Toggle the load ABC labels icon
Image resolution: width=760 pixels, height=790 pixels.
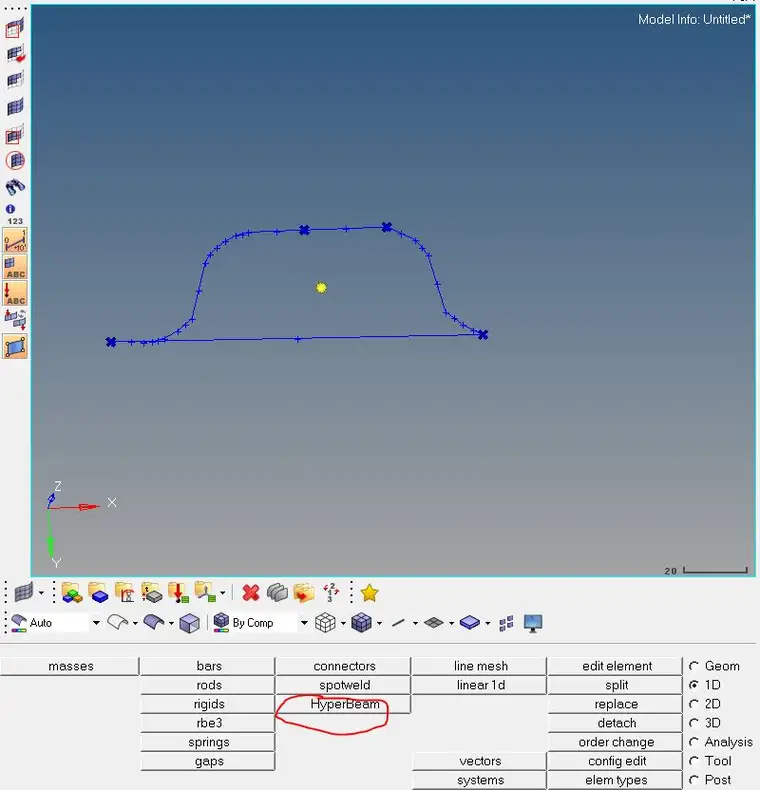15,294
